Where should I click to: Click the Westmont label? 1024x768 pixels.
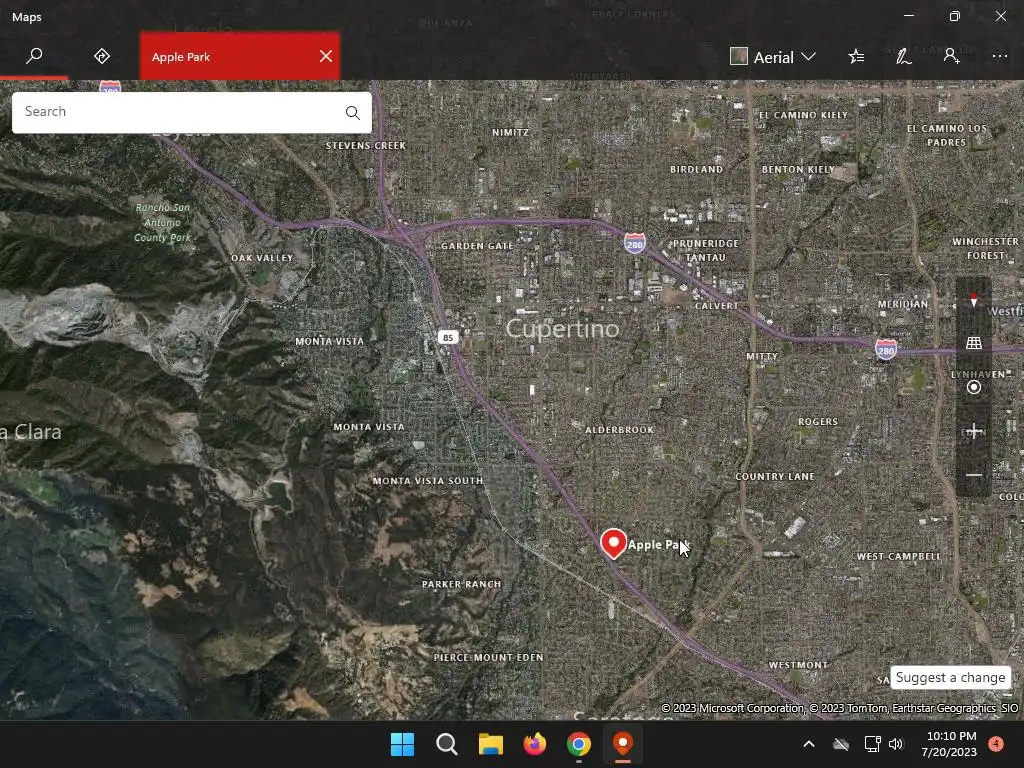798,665
